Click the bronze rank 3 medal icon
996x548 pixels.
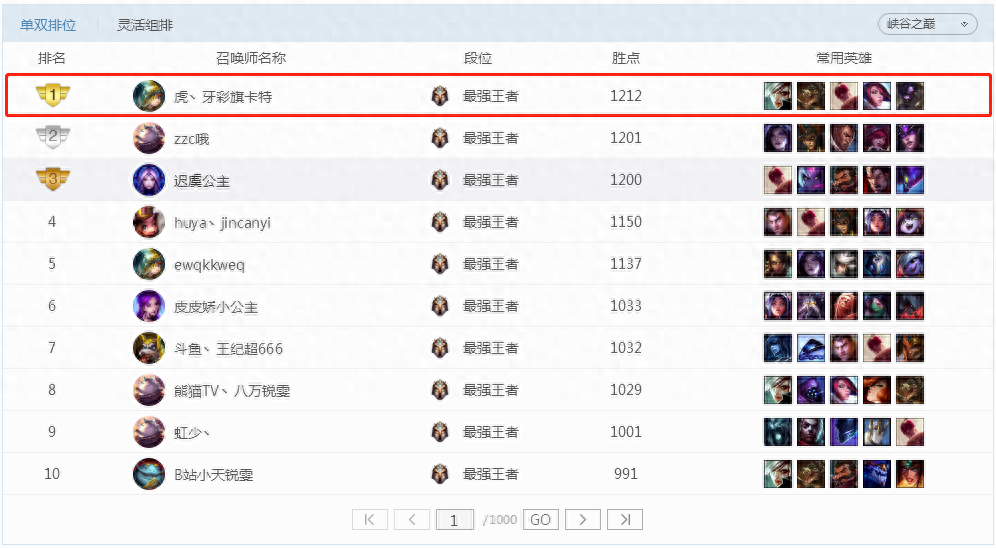click(x=53, y=179)
